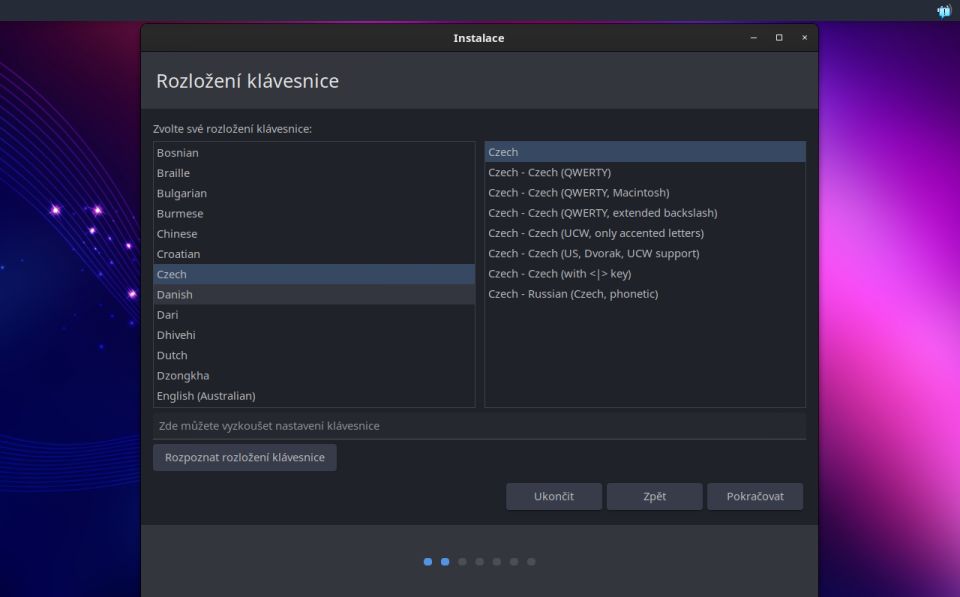The image size is (960, 597).
Task: Choose Croatian in the left list
Action: 314,254
